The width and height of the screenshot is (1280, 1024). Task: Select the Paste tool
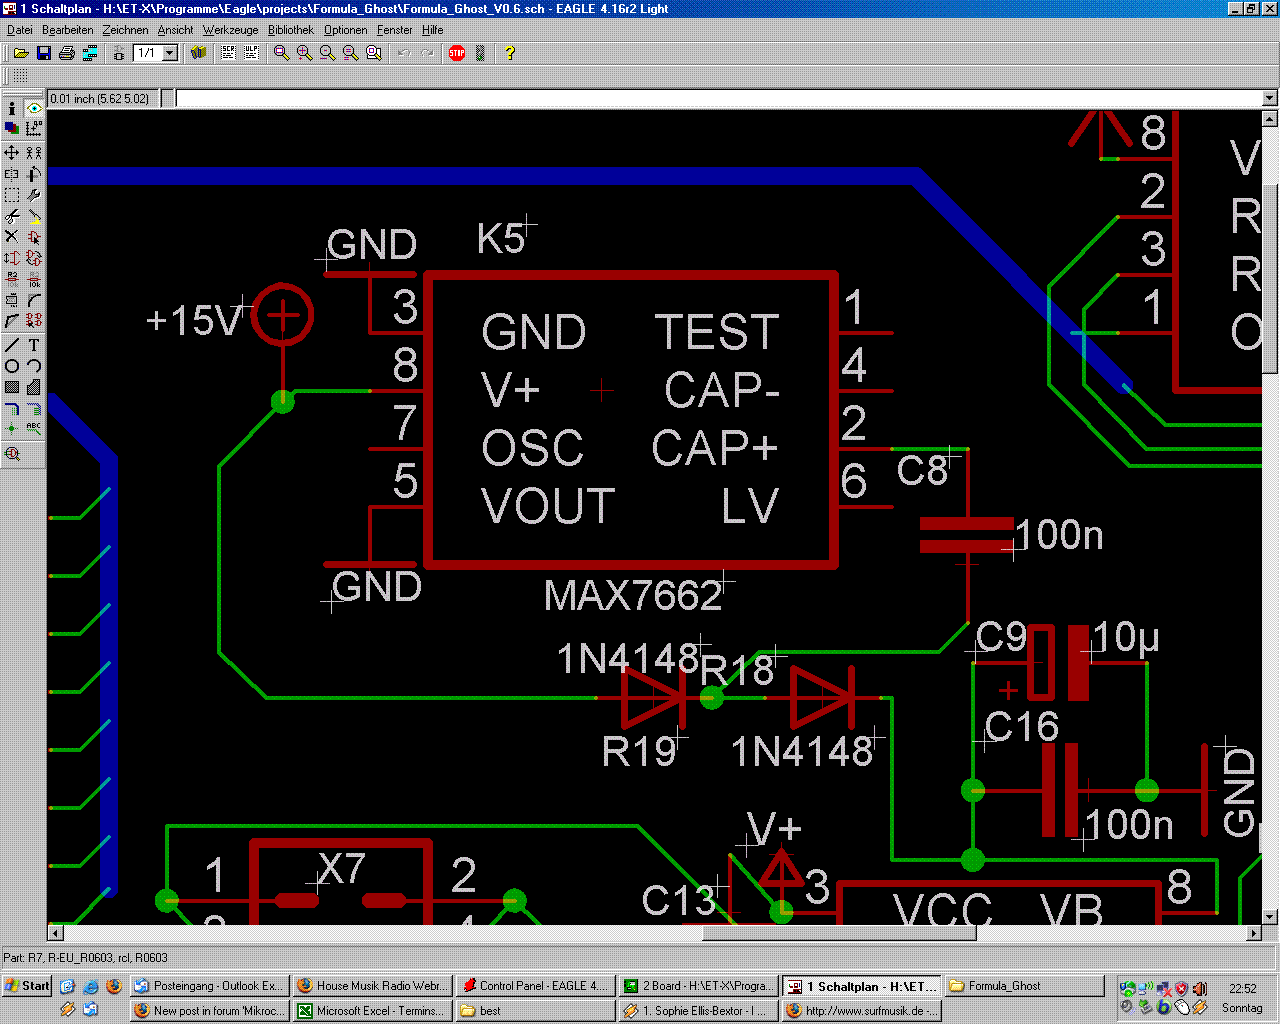[34, 217]
